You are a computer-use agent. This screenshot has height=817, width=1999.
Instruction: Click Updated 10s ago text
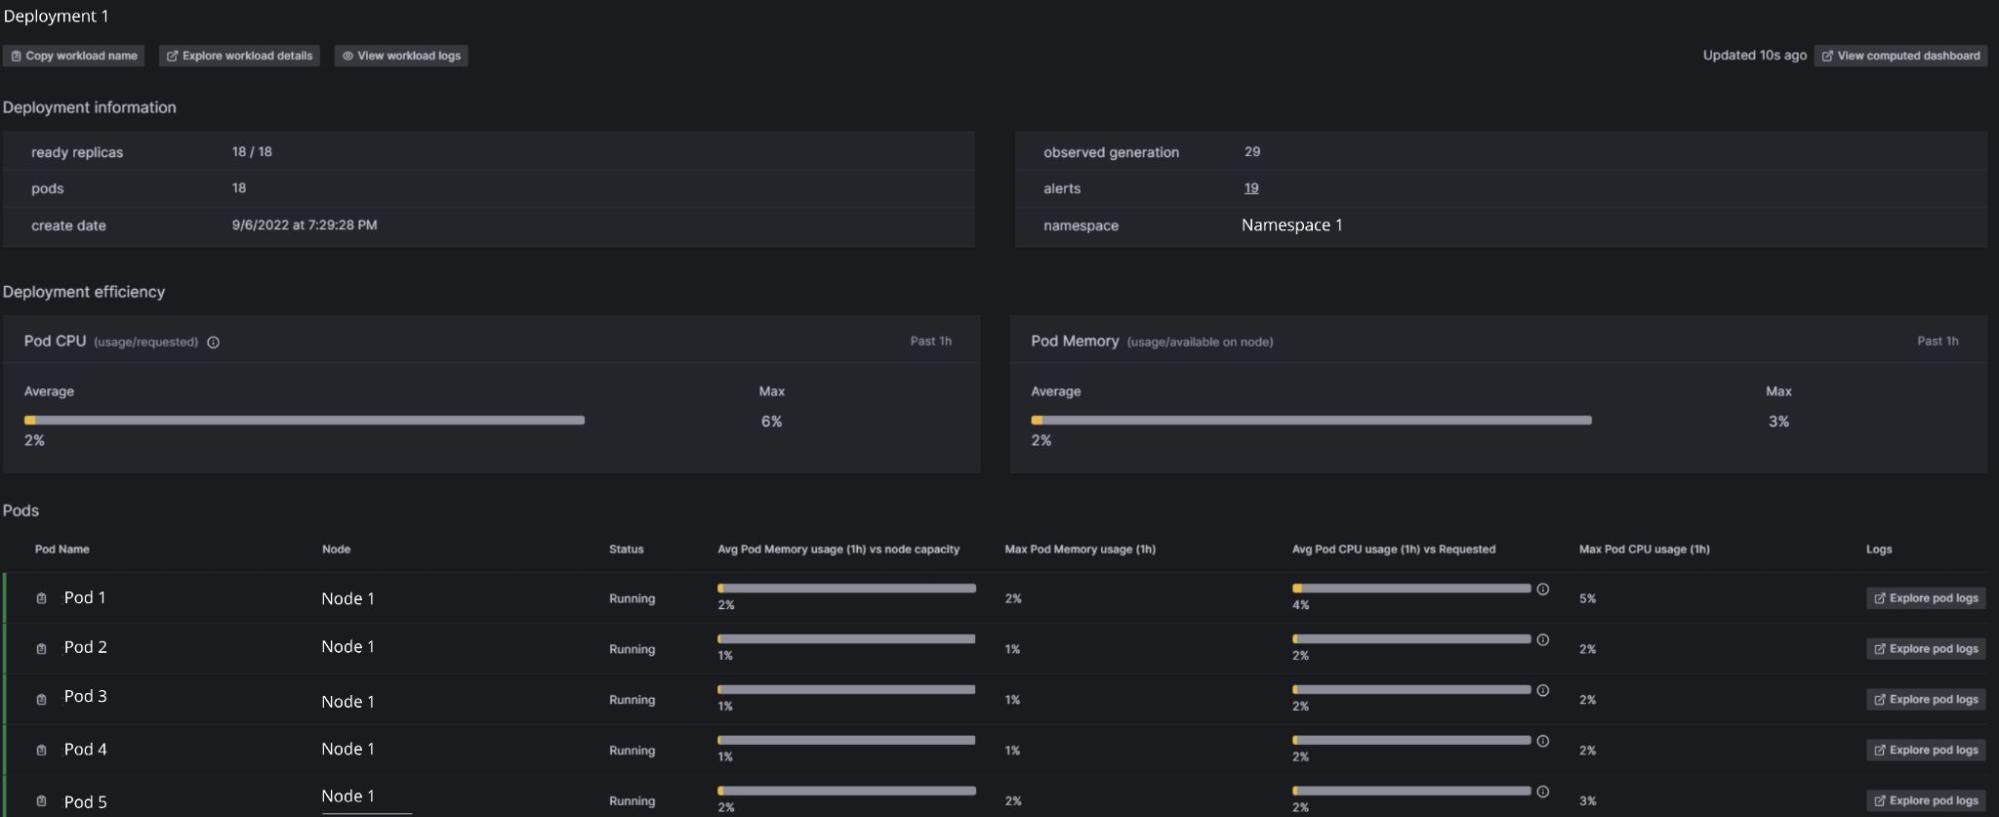(1754, 56)
